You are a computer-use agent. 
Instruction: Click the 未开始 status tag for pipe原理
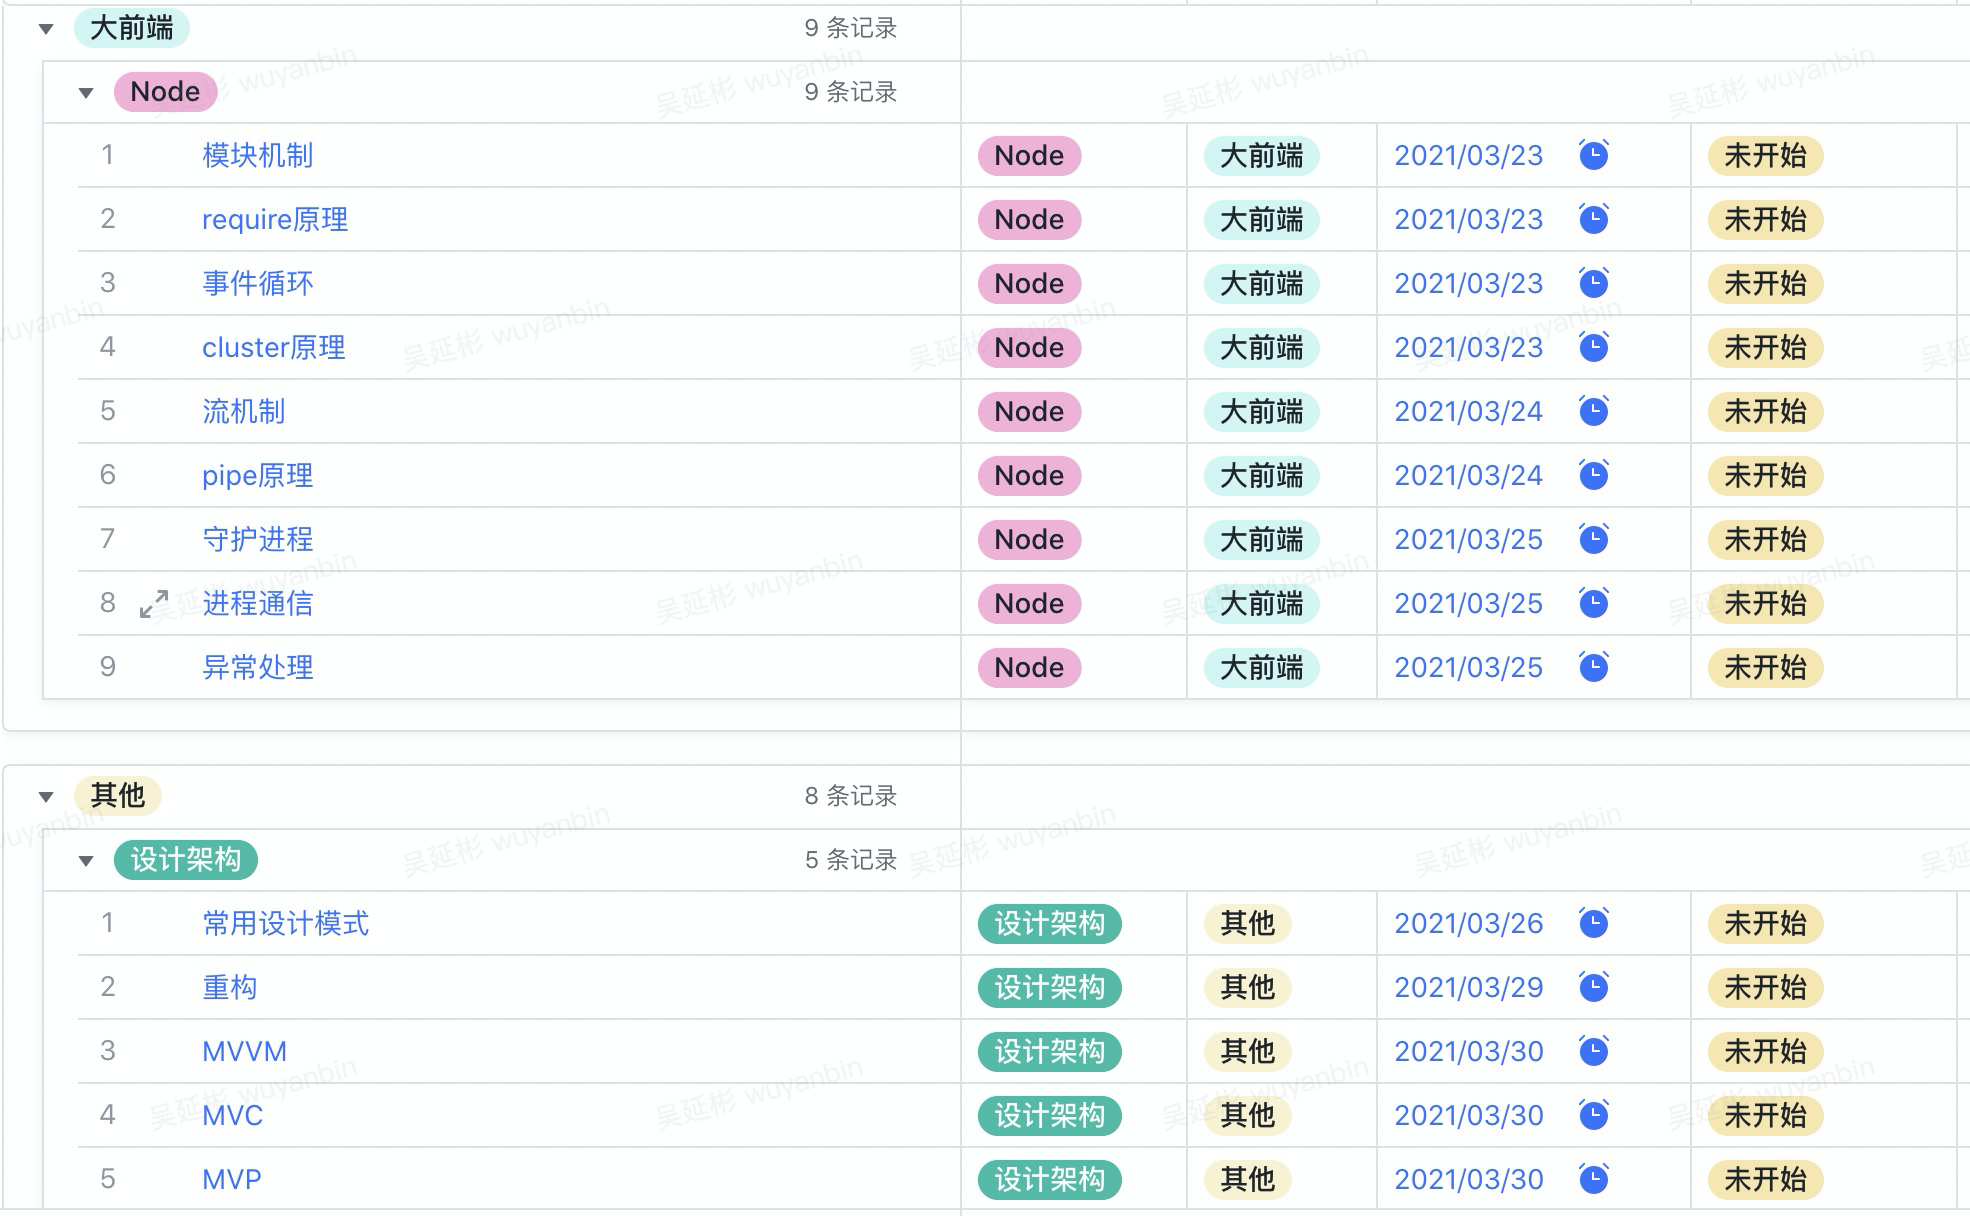point(1765,475)
